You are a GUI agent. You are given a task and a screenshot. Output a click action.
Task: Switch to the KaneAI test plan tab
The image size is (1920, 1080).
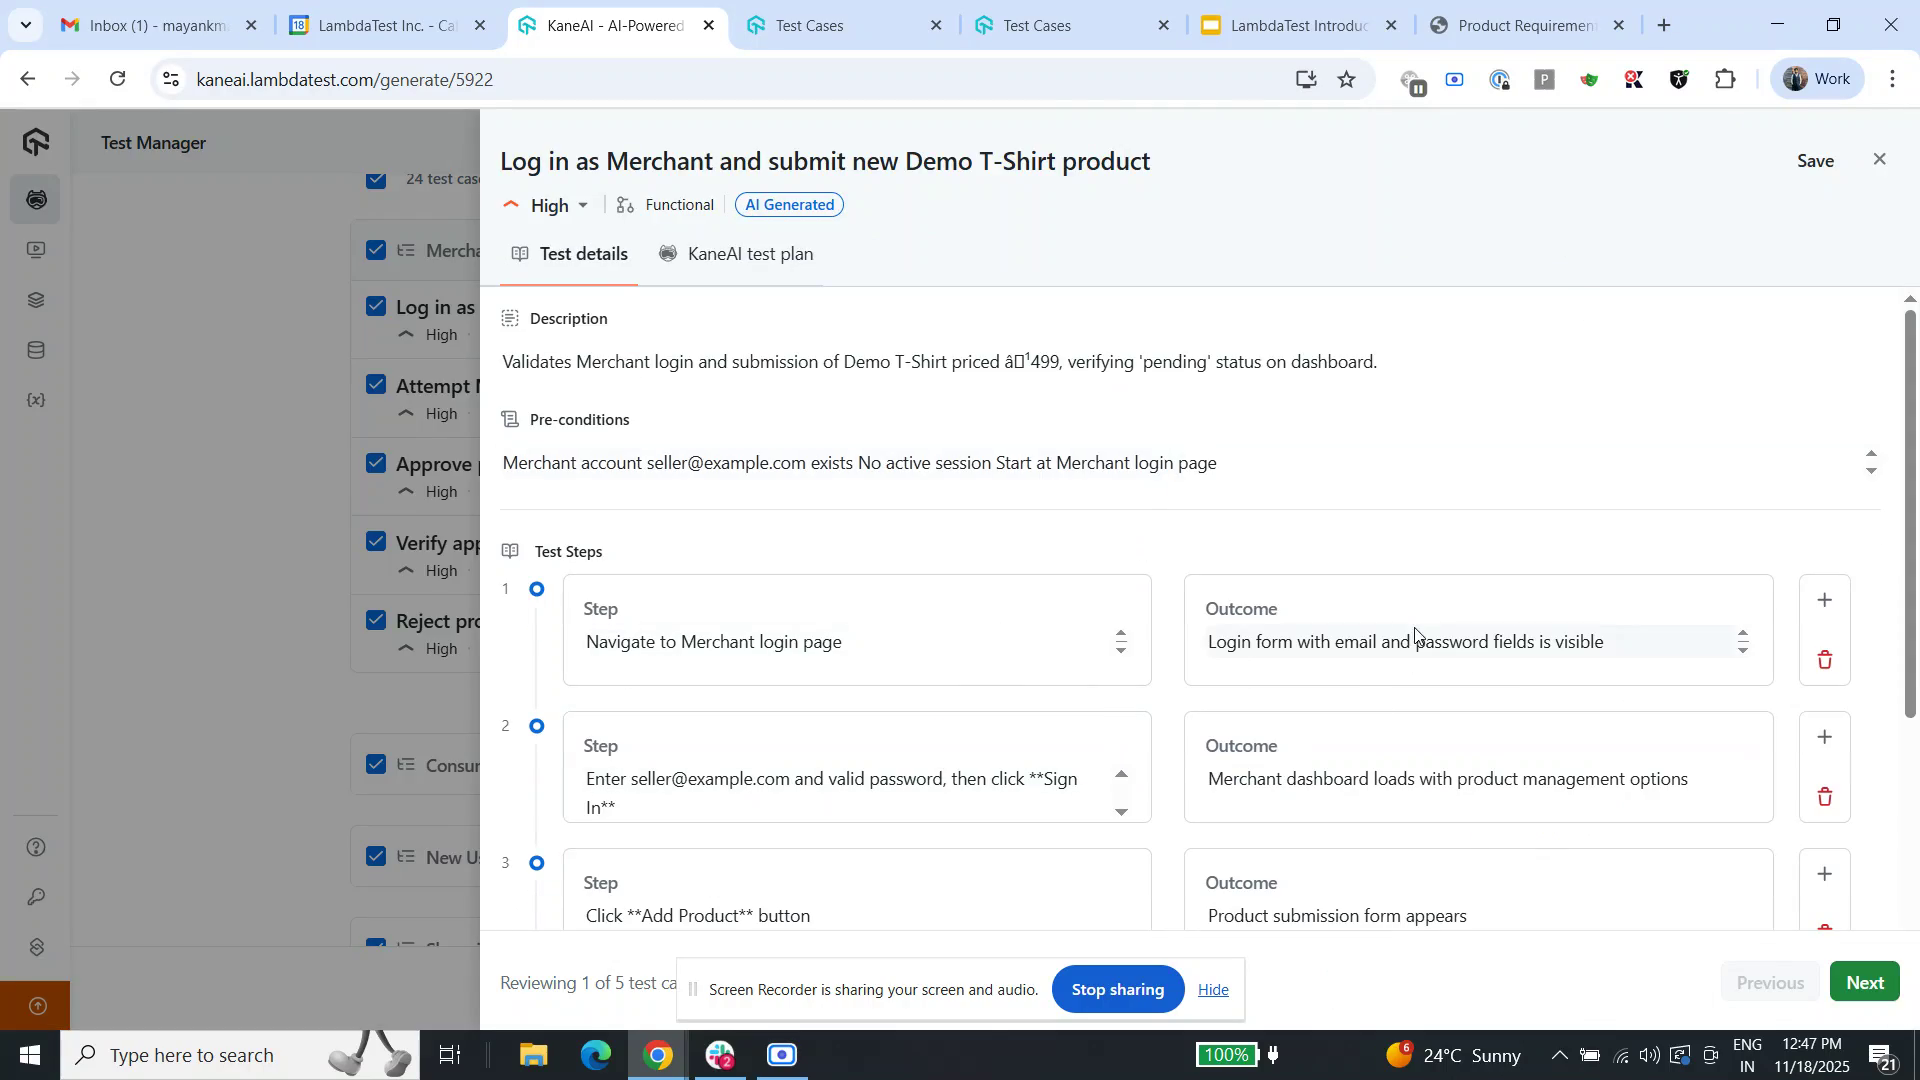pyautogui.click(x=749, y=254)
